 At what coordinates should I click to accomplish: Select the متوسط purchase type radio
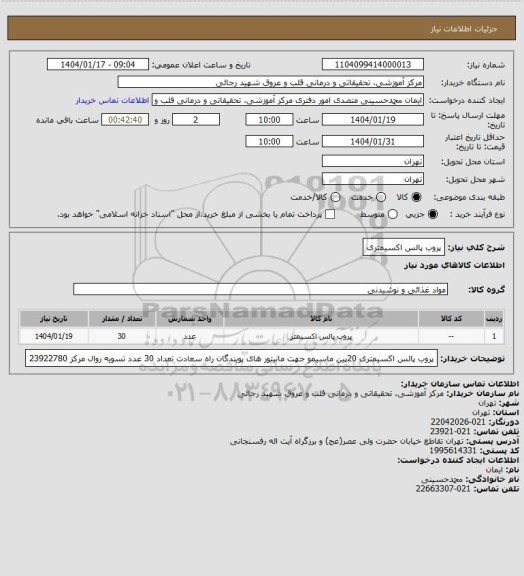click(x=393, y=214)
